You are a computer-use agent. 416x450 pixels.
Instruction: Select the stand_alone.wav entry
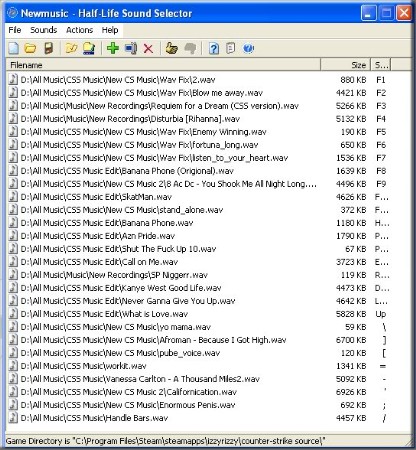122,210
